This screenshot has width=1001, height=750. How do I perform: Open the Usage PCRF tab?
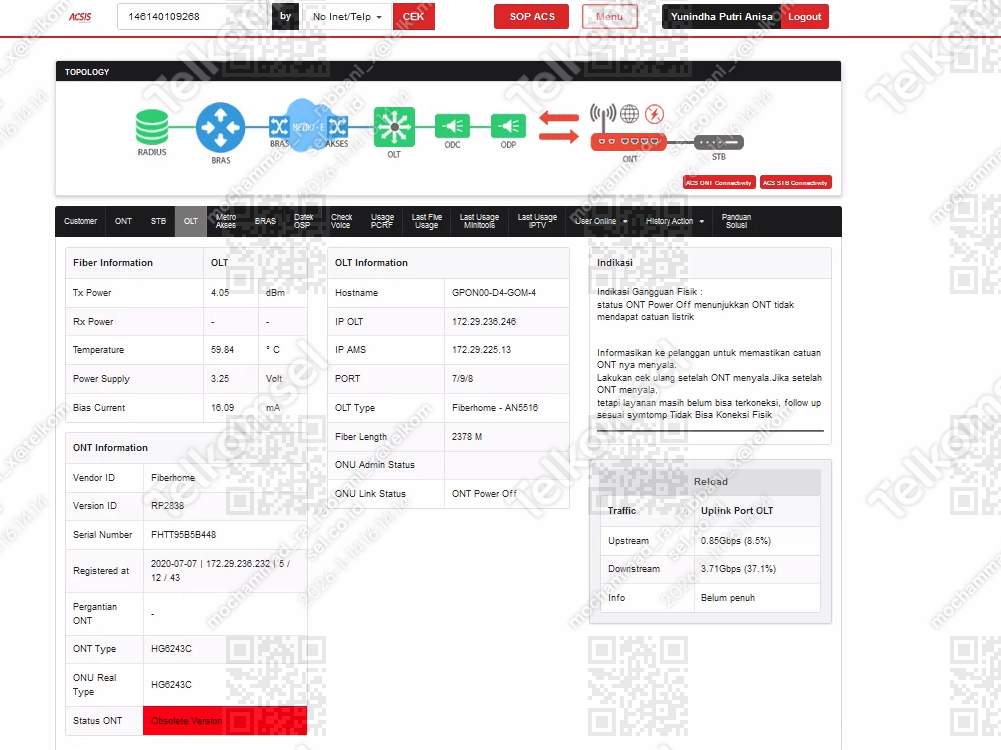[382, 221]
